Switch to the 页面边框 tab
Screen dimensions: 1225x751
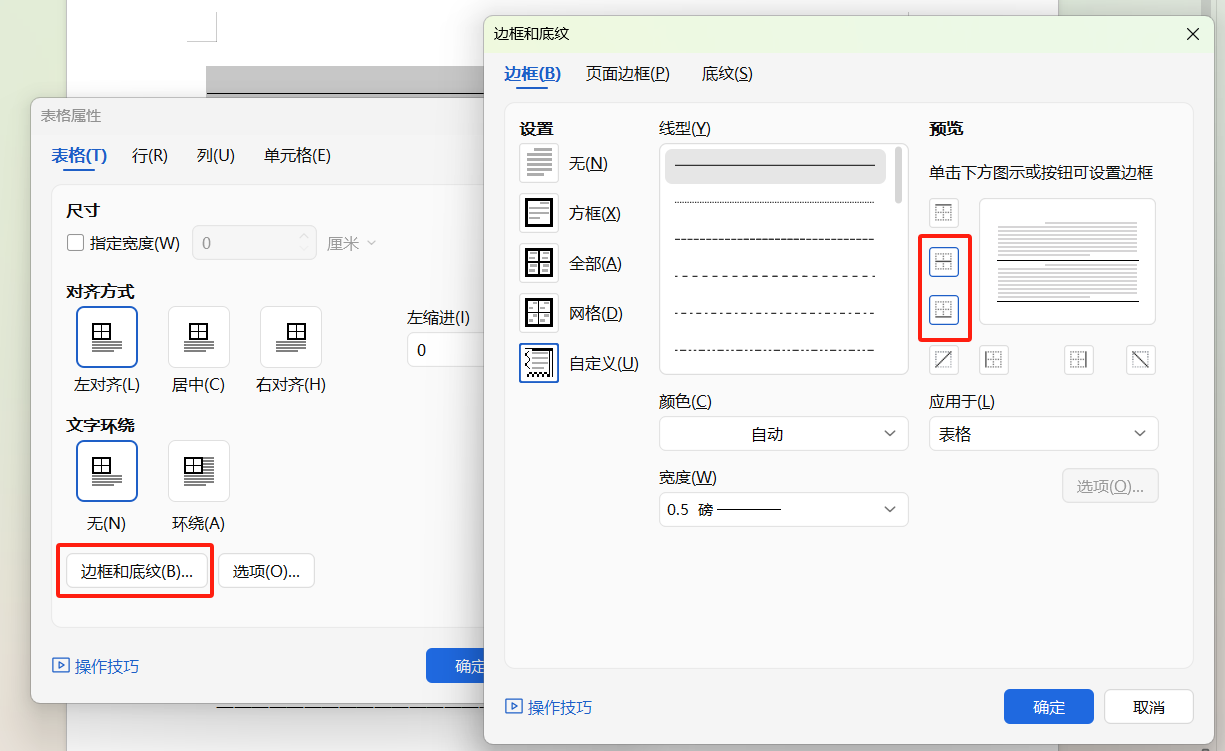[628, 73]
